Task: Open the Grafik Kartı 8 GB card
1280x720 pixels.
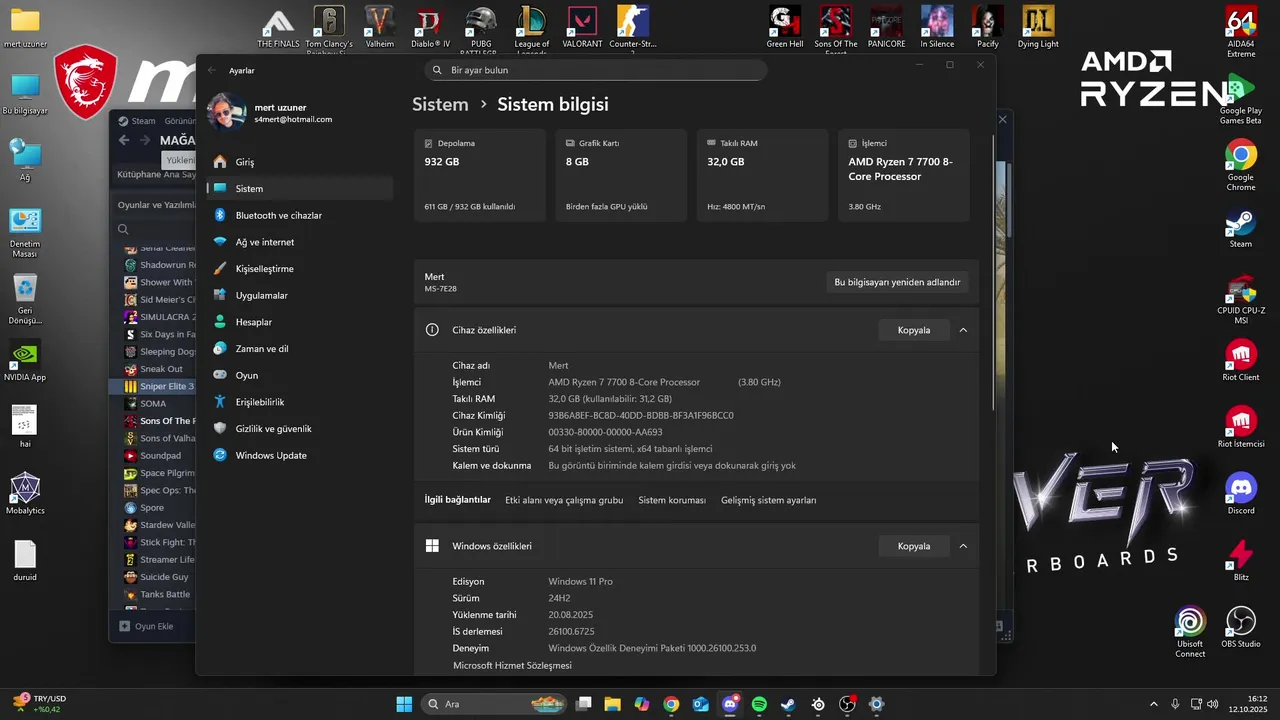Action: (x=621, y=175)
